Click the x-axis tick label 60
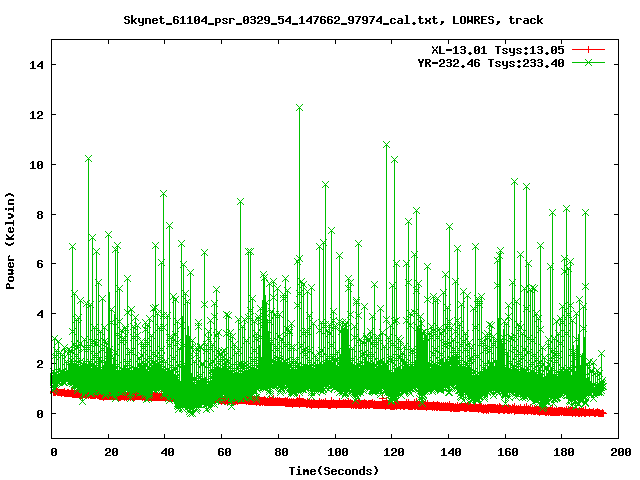Viewport: 640px width, 480px height. coord(224,452)
